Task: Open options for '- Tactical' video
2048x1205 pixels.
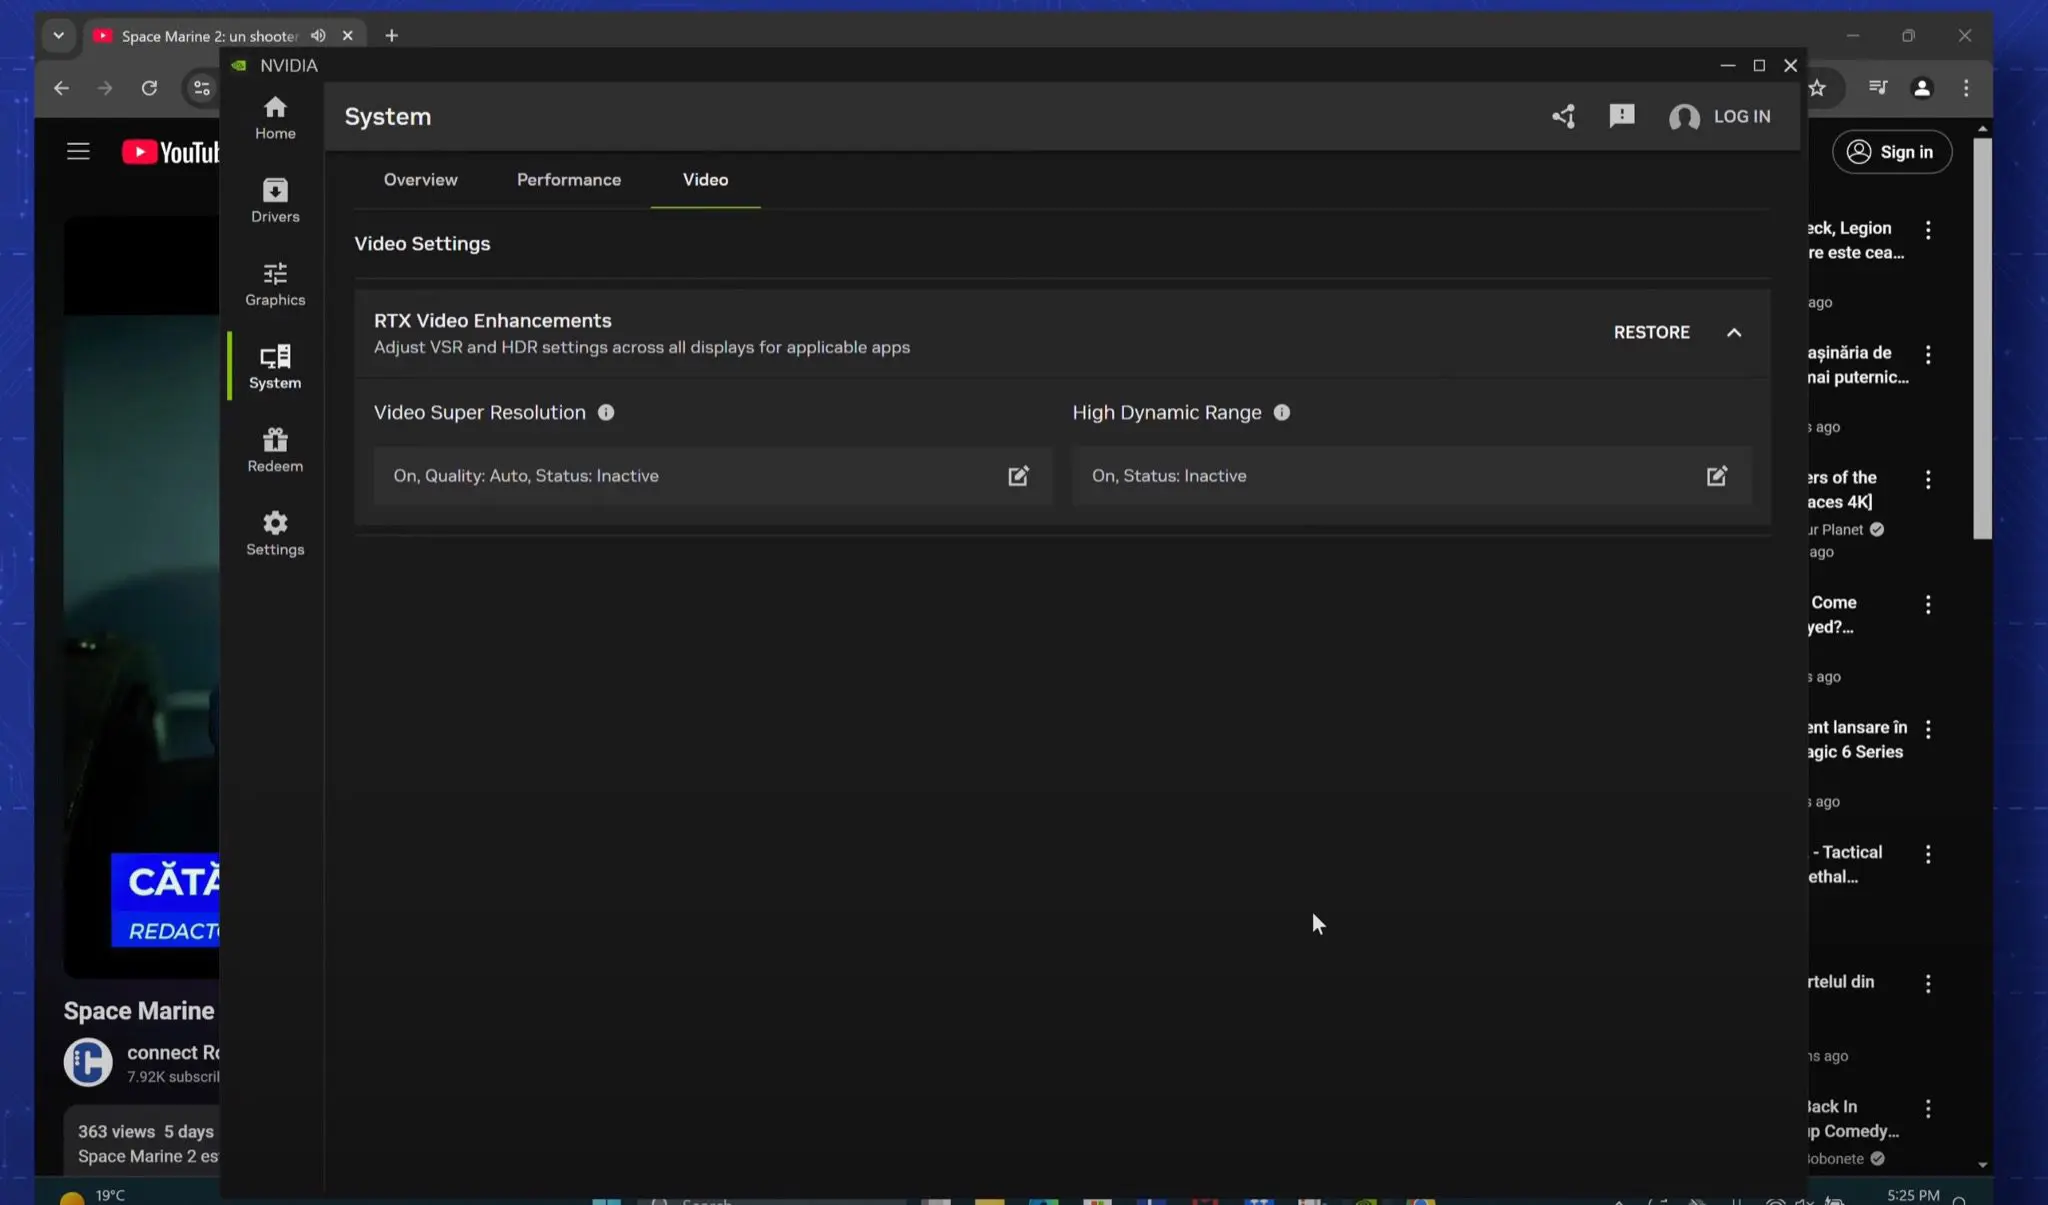Action: click(x=1928, y=854)
